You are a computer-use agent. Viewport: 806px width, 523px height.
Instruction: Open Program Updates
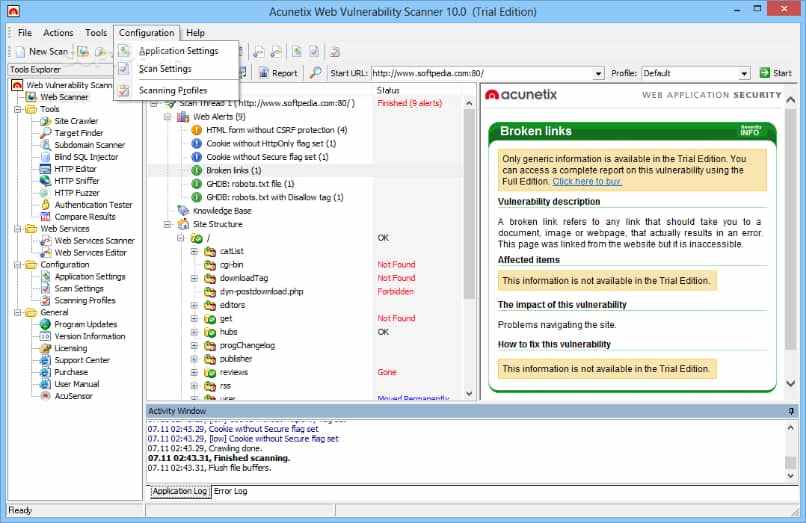pyautogui.click(x=85, y=324)
